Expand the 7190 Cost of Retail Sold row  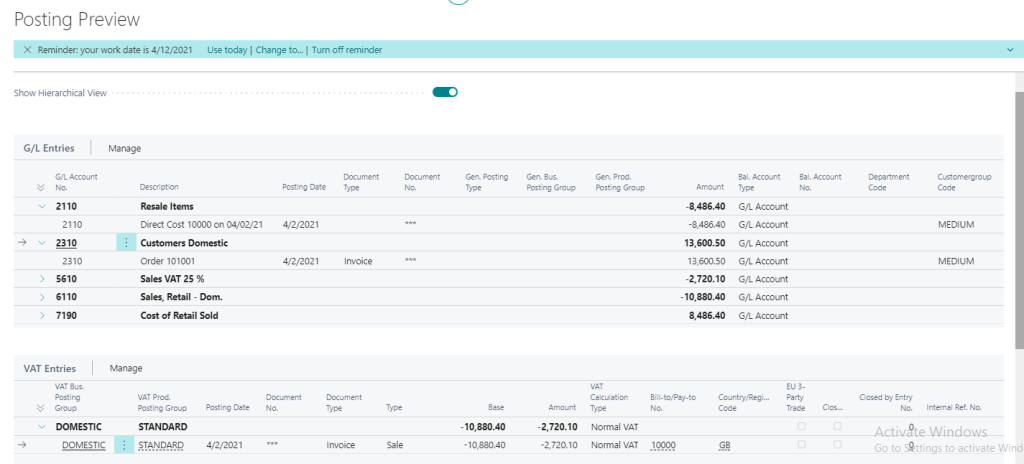tap(42, 315)
